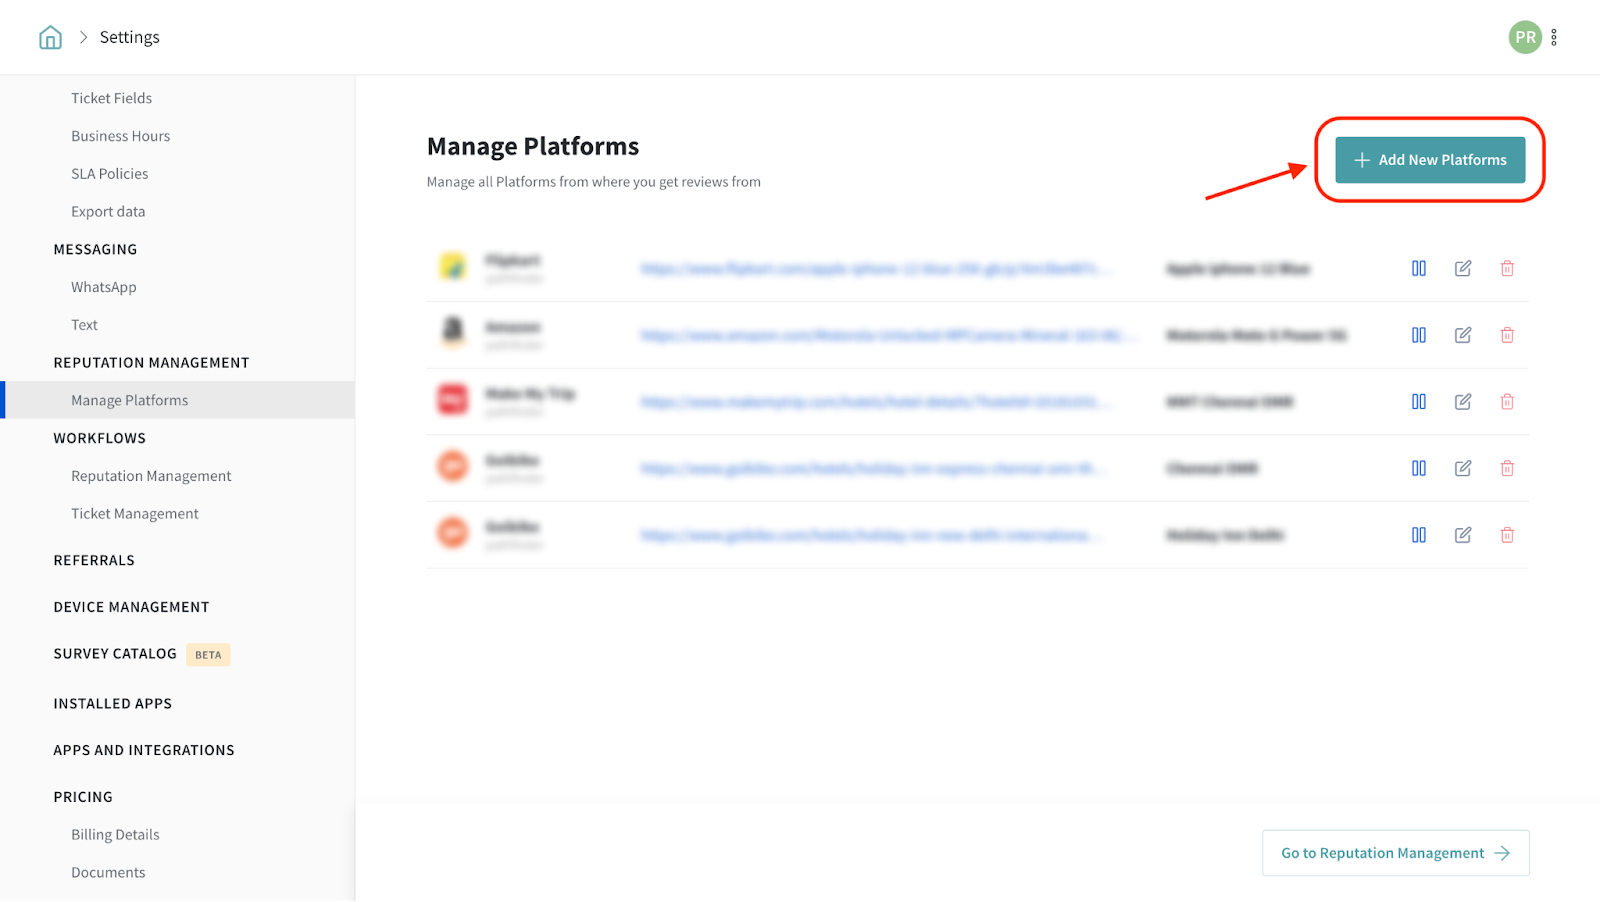
Task: Open WhatsApp messaging settings
Action: coord(103,287)
